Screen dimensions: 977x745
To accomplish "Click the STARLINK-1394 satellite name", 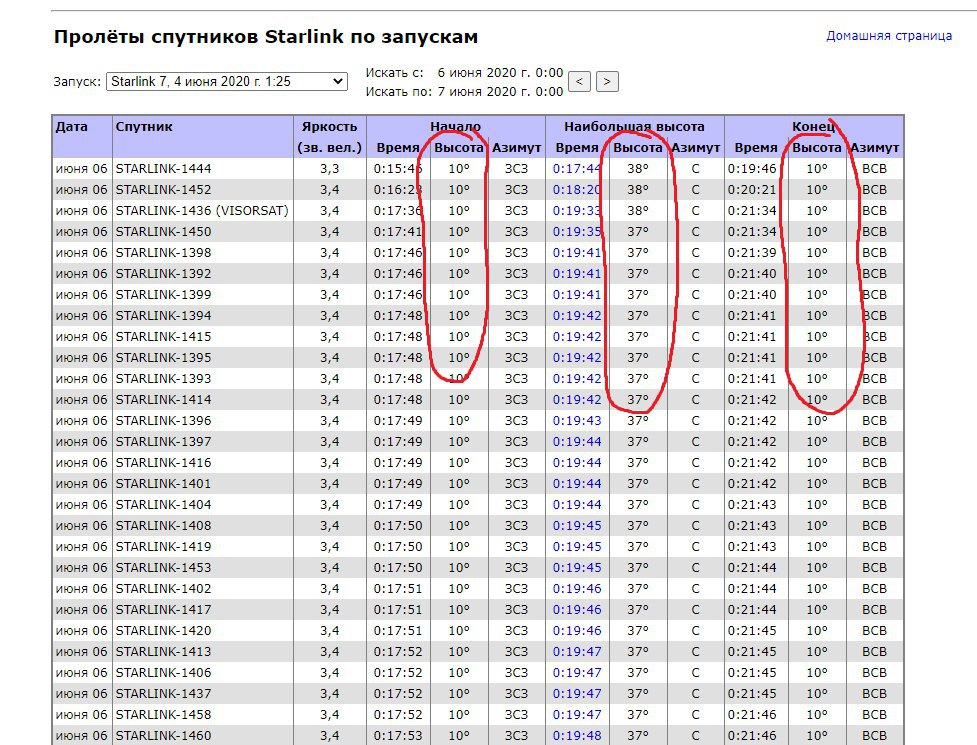I will [163, 316].
